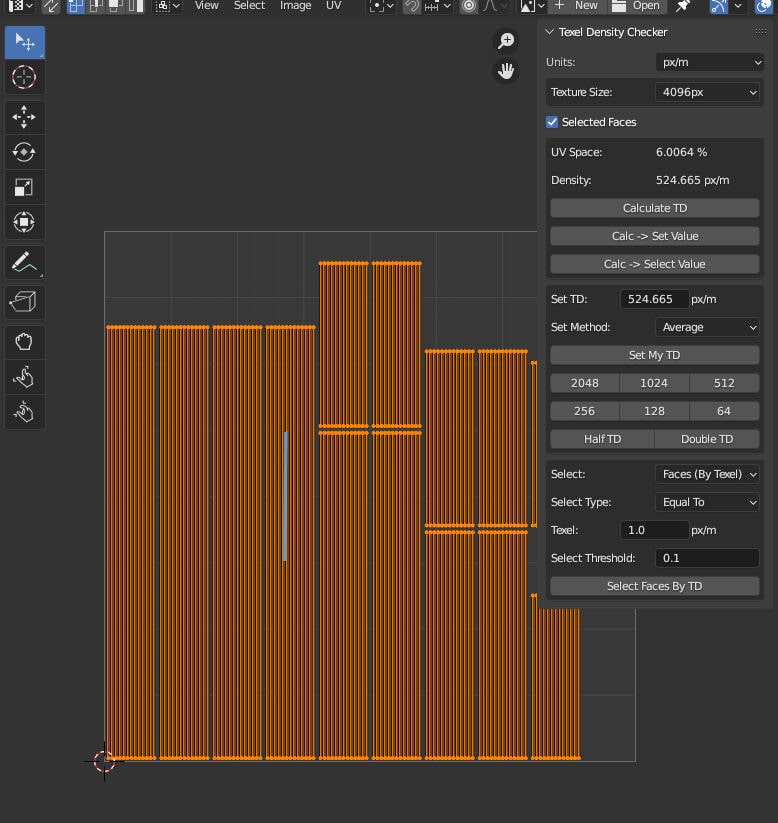Click the zoom view gizmo
The height and width of the screenshot is (823, 778).
click(506, 41)
